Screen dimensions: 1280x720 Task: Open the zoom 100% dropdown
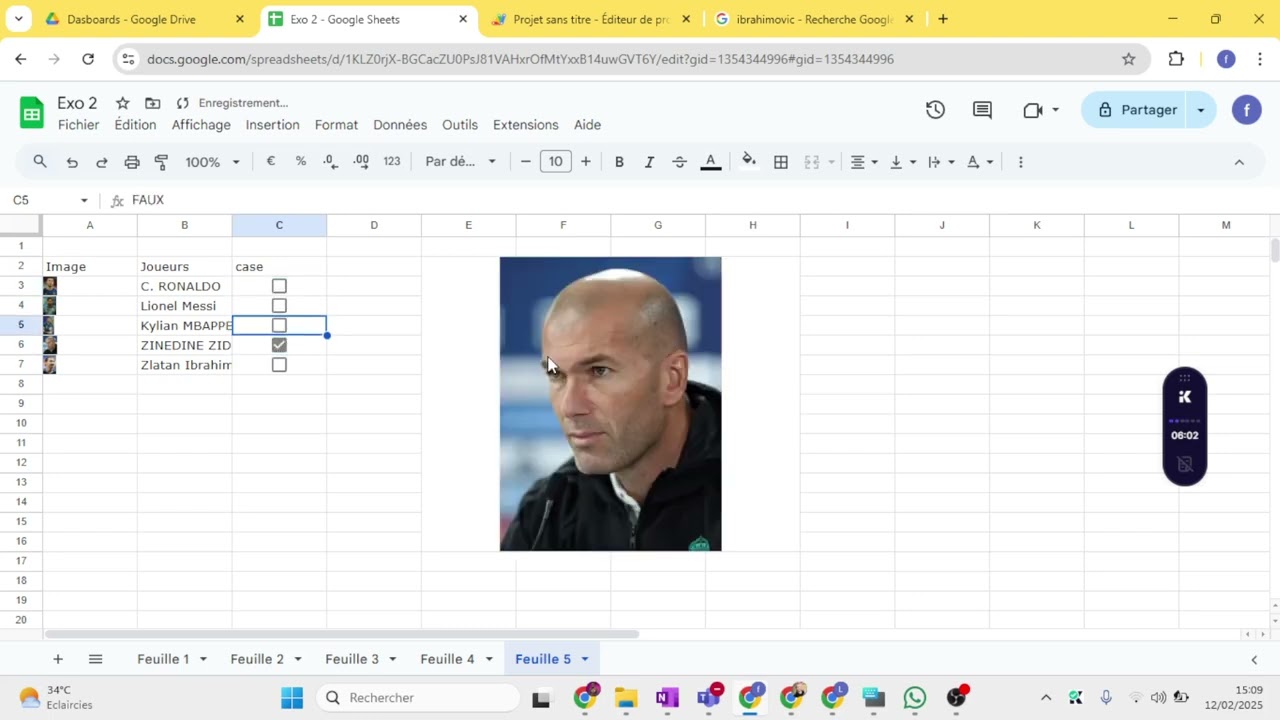pos(213,162)
